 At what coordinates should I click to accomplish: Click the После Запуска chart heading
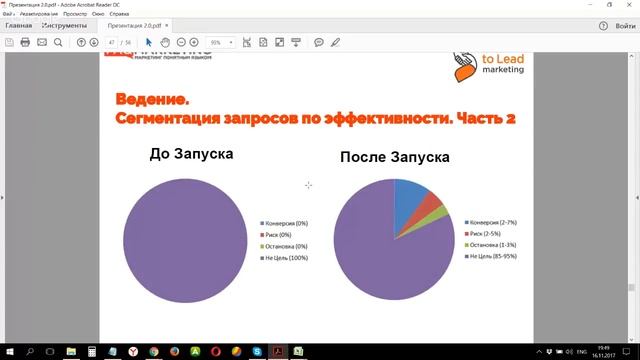coord(395,157)
